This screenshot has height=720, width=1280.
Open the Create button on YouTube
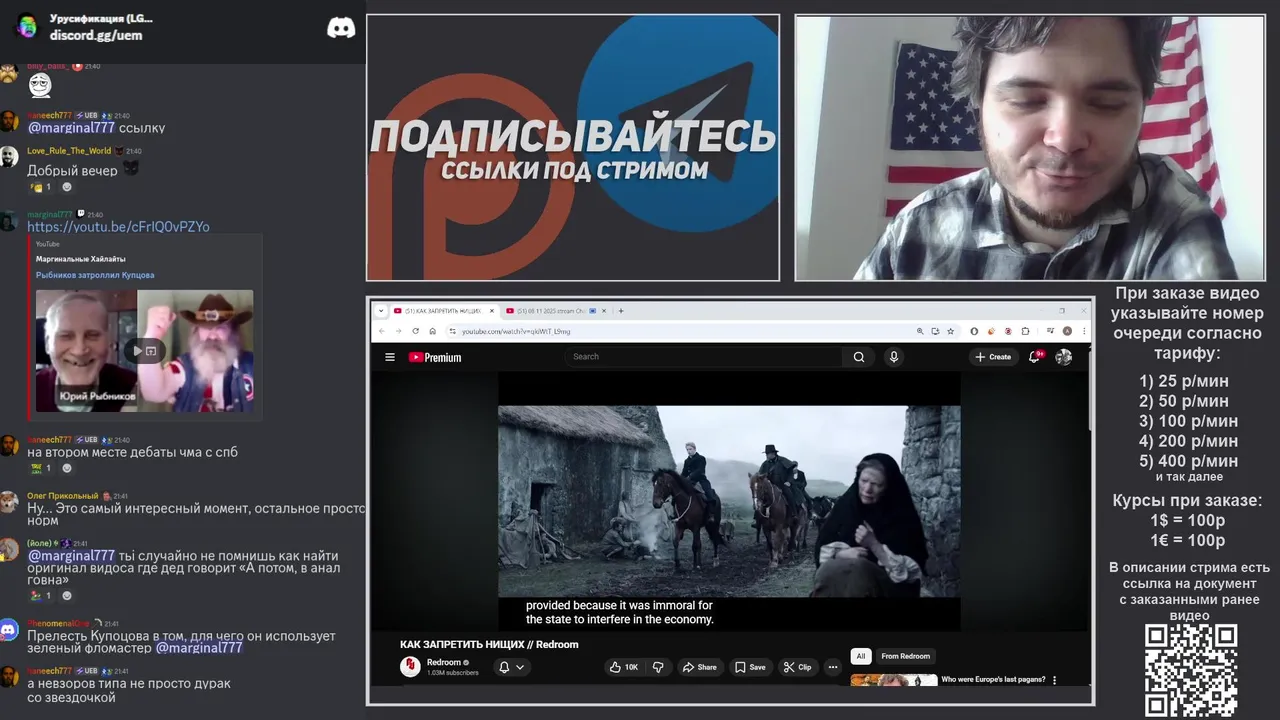tap(993, 357)
